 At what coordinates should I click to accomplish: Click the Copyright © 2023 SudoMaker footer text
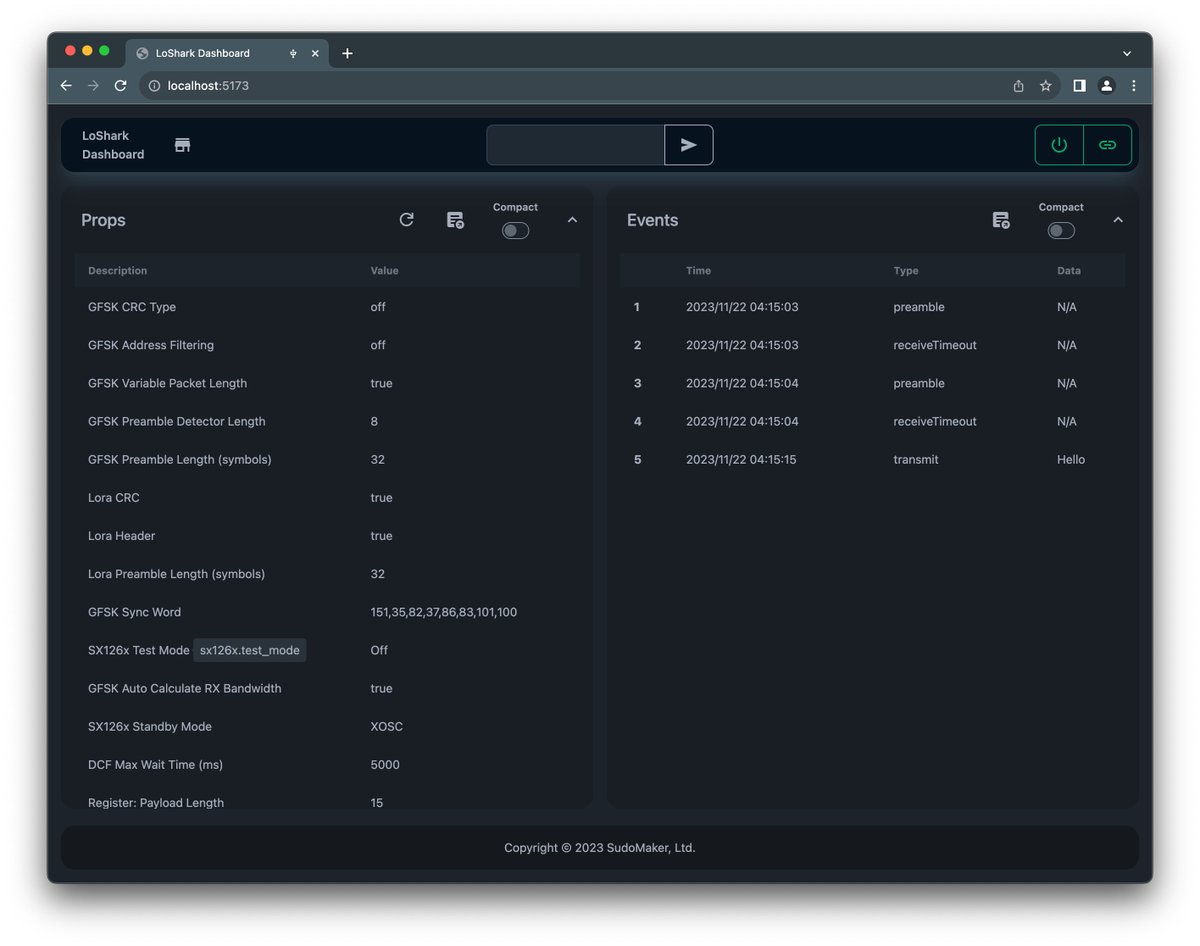tap(600, 848)
